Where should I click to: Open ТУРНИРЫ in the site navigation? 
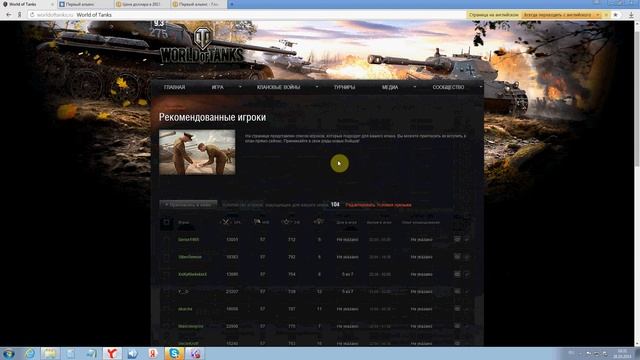[x=344, y=87]
